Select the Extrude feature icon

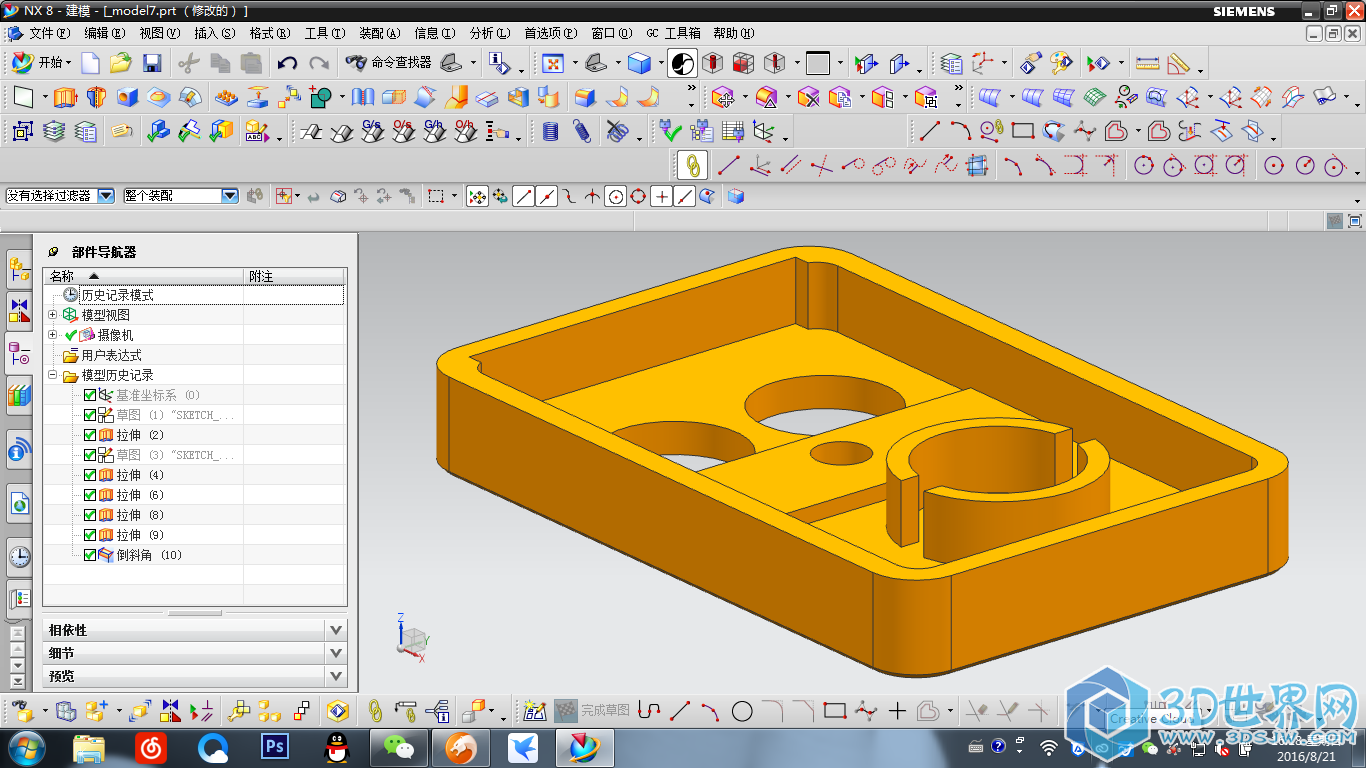point(64,97)
